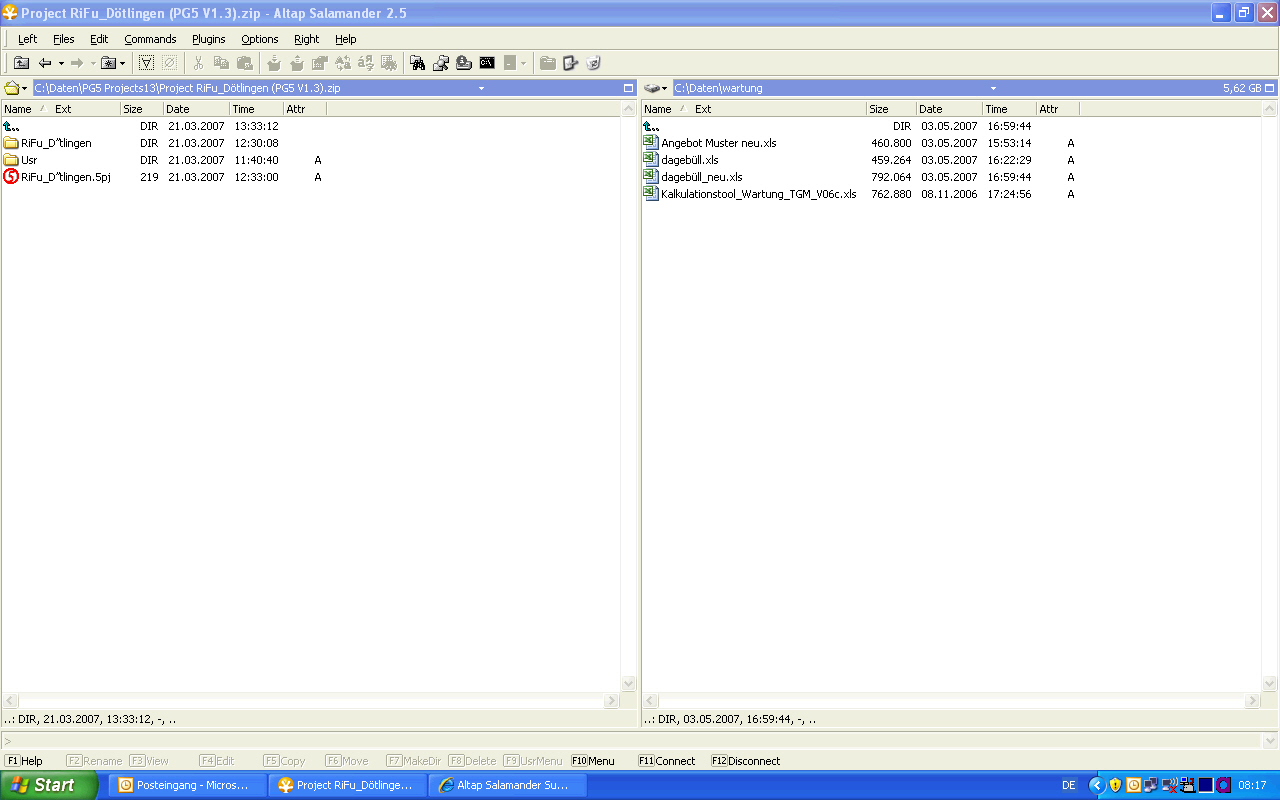Open the hot paths folder toolbar icon
Viewport: 1280px width, 800px height.
click(108, 63)
